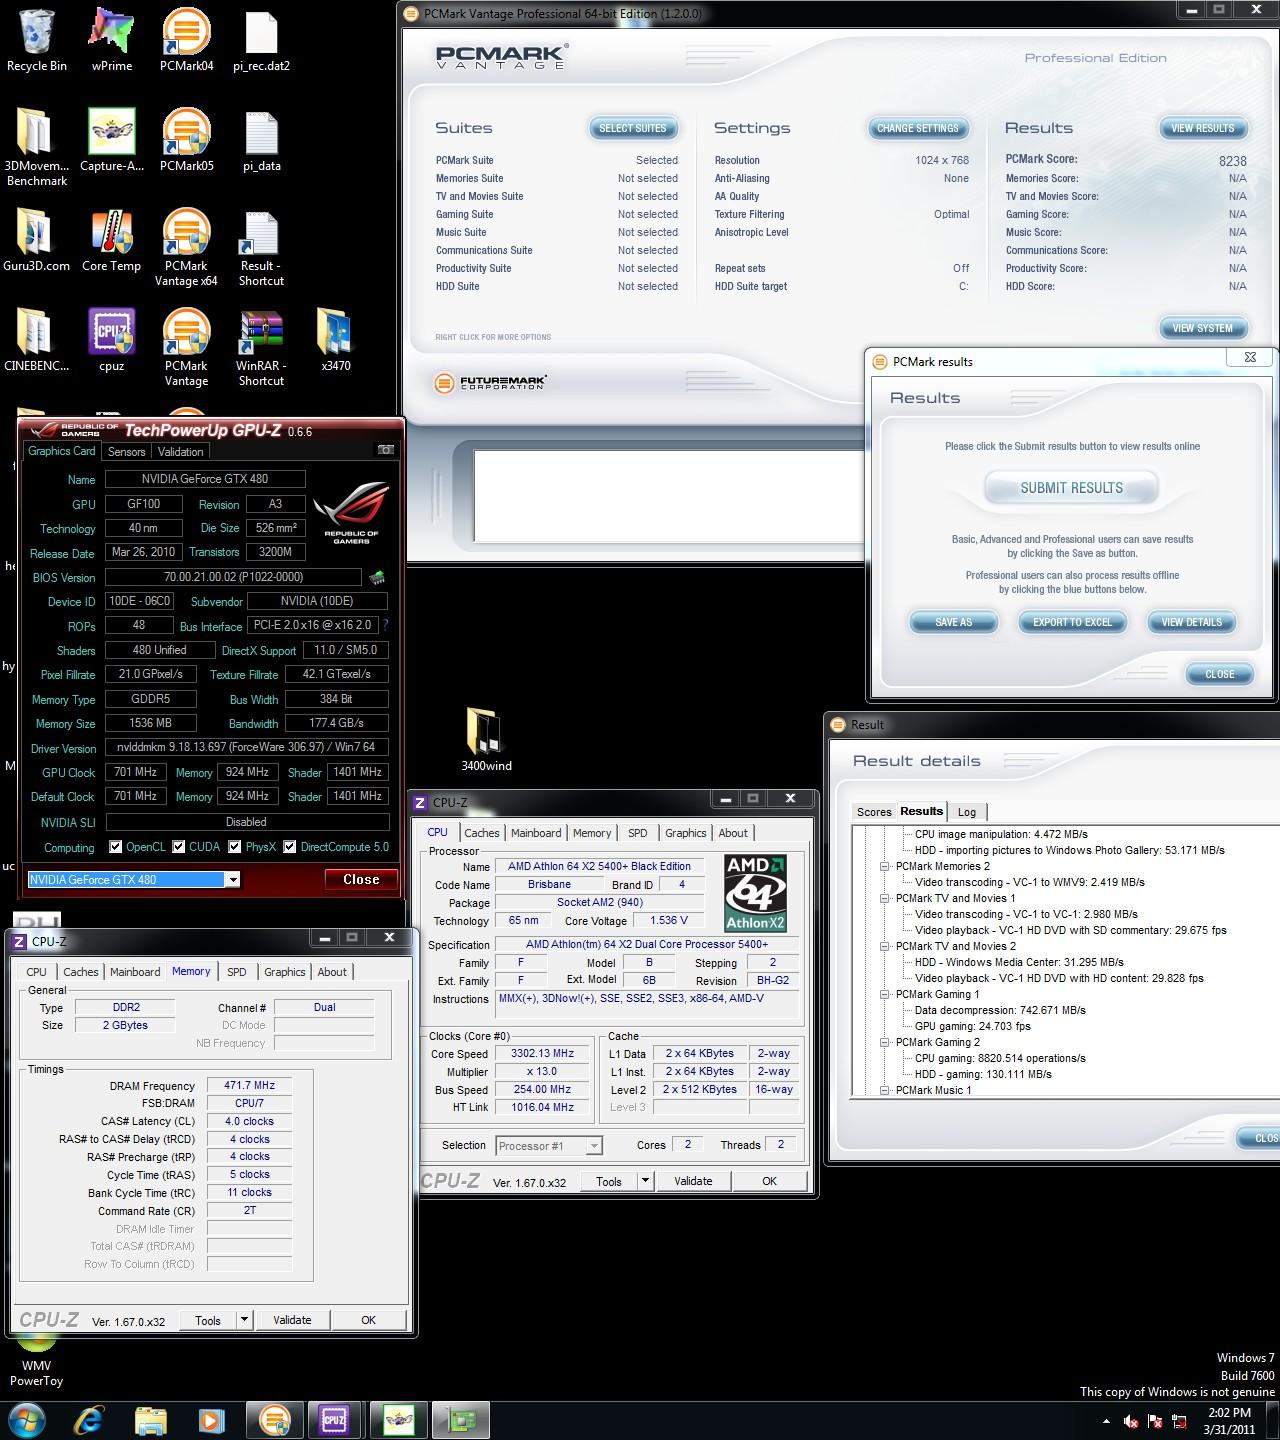Click EXPORT TO EXCEL button

(x=1072, y=622)
